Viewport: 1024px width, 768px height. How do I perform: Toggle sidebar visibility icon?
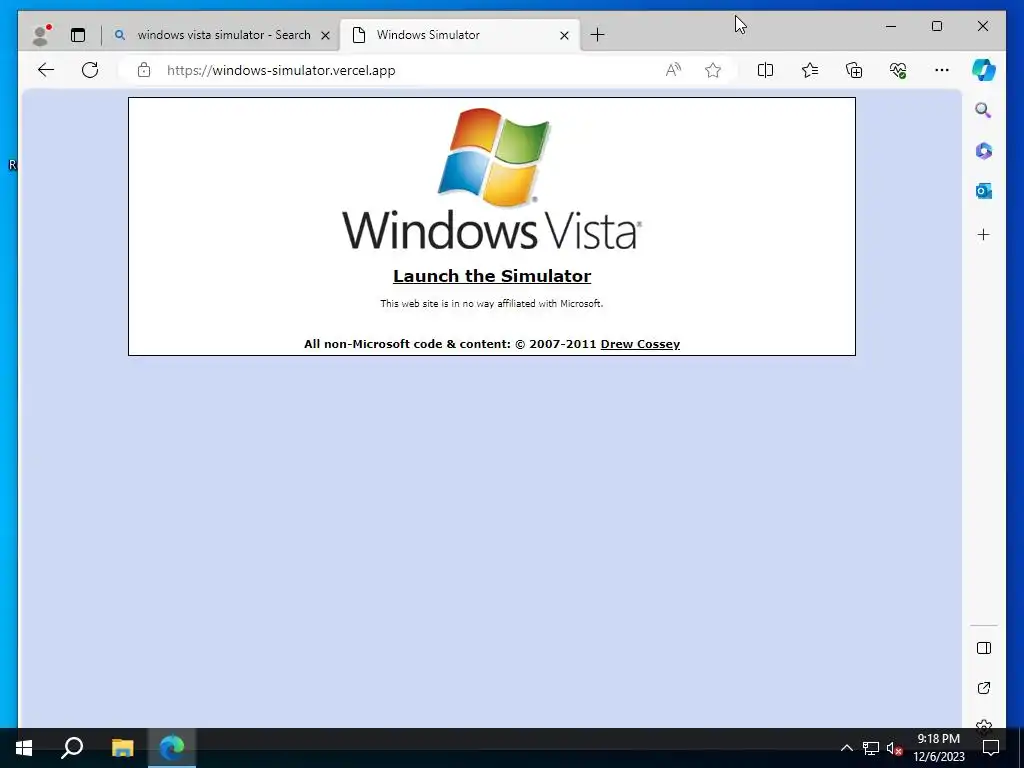tap(984, 648)
